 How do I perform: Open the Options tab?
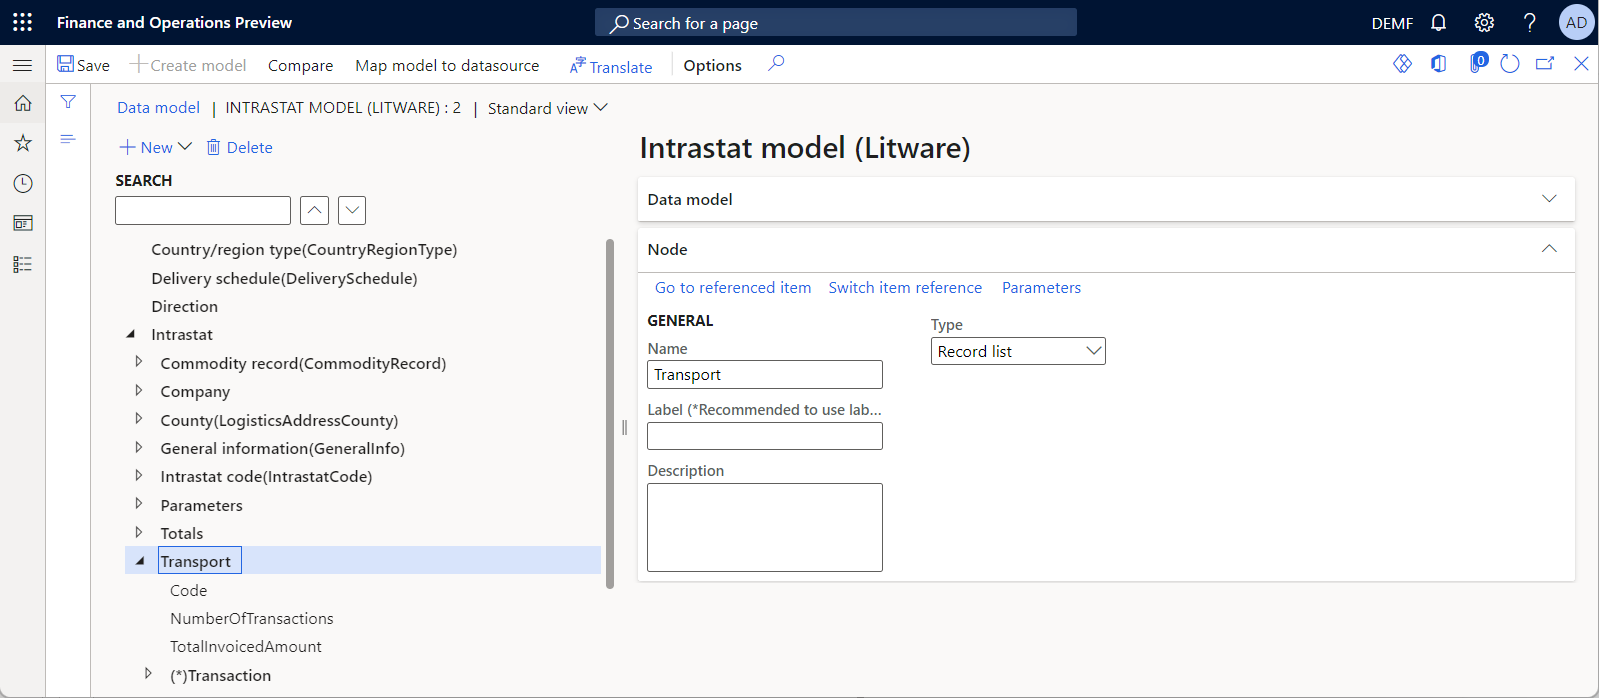coord(712,65)
